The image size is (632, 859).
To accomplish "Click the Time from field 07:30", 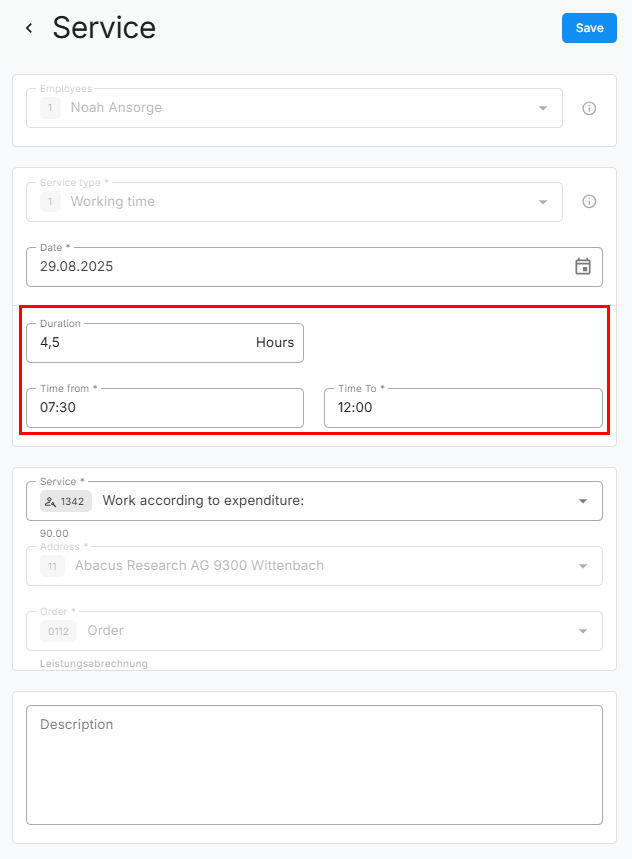I will pyautogui.click(x=164, y=408).
